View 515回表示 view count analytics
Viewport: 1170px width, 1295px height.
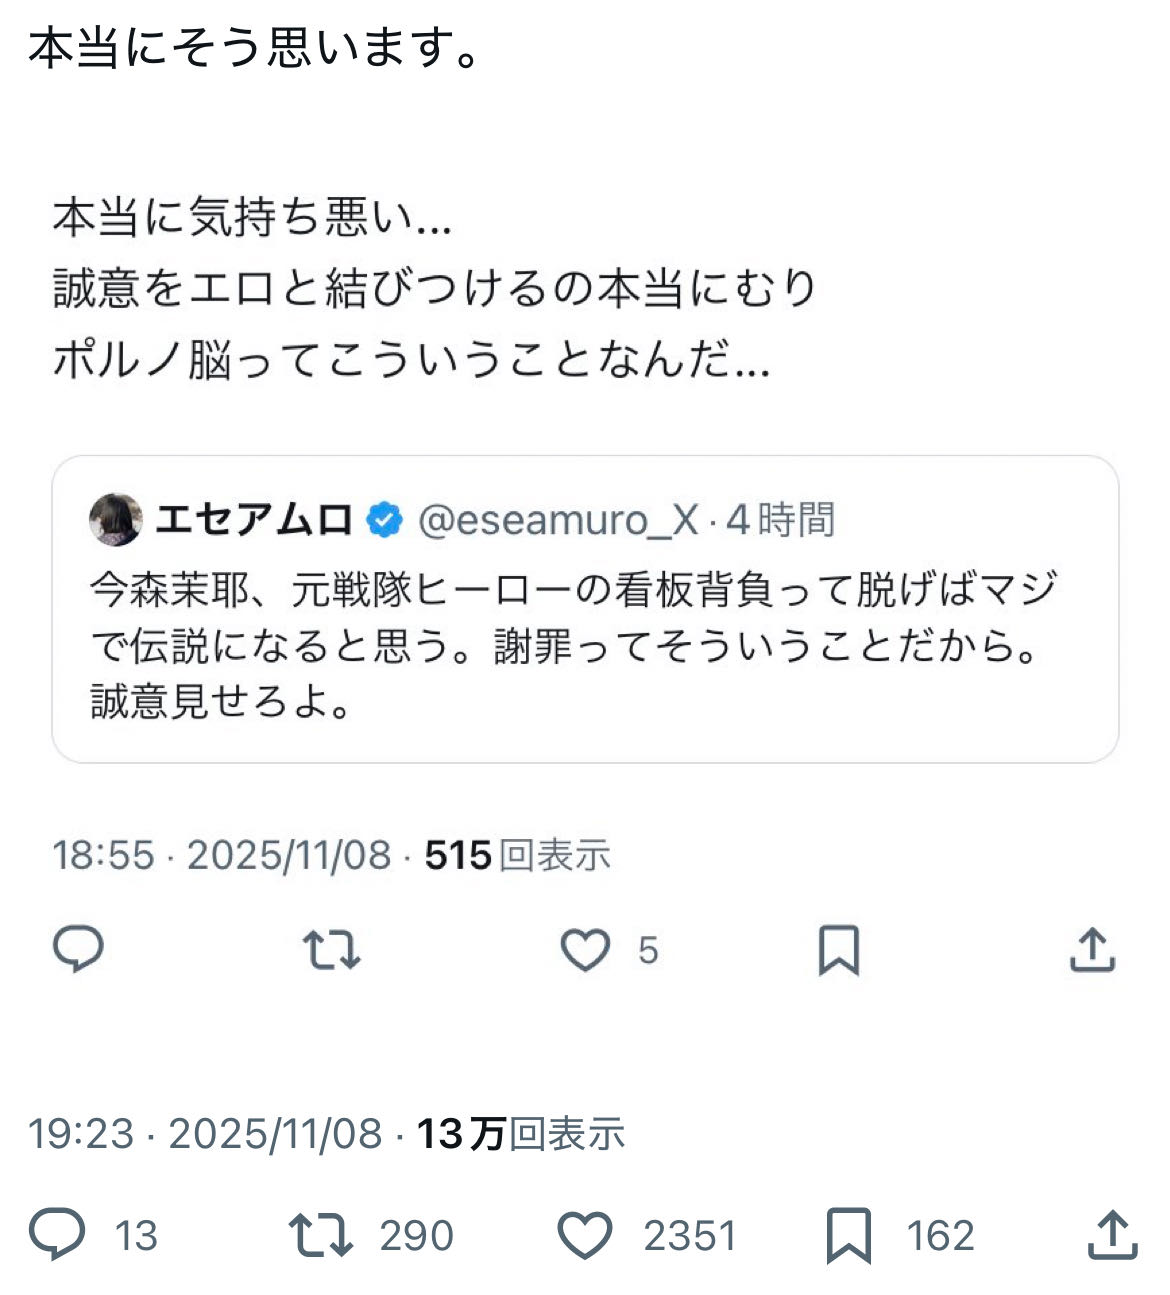[x=518, y=856]
